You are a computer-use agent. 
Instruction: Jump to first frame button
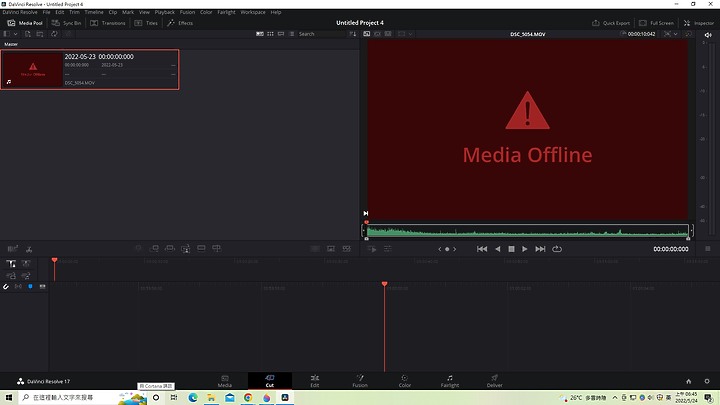click(482, 249)
